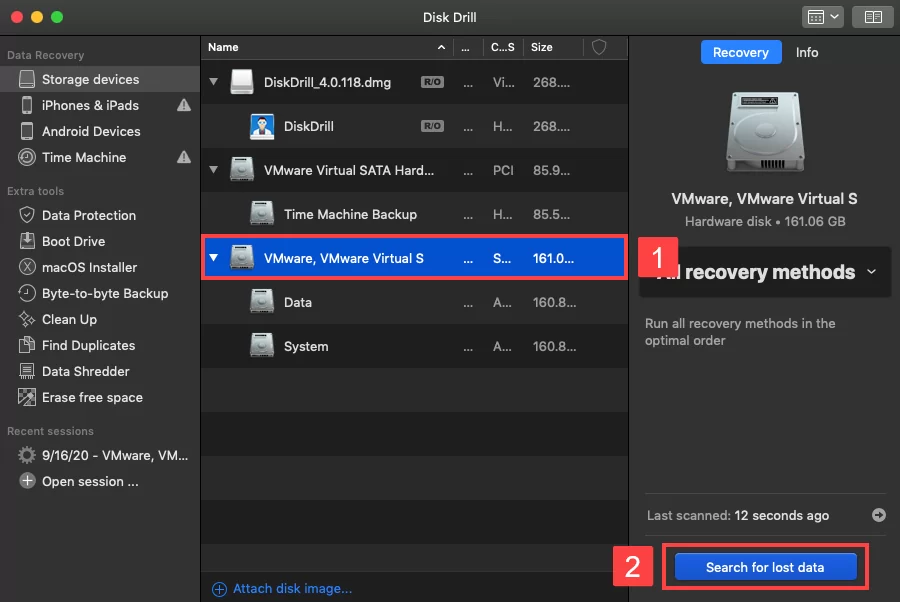Switch to the Info tab
Screen dimensions: 900x602
[806, 52]
